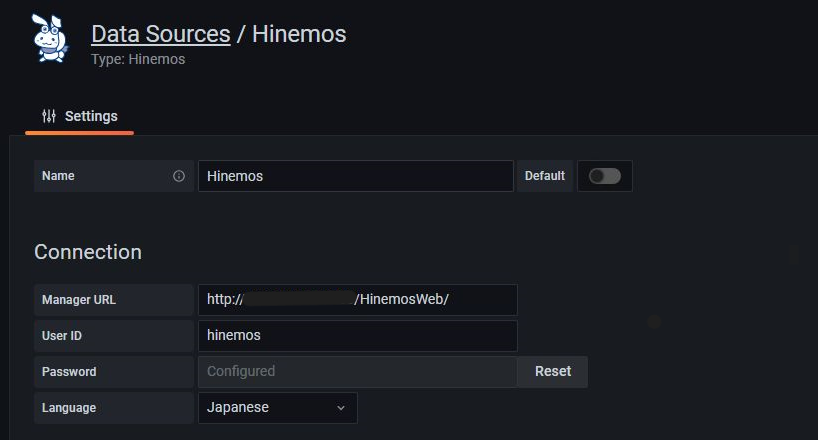The image size is (818, 440).
Task: Click the Connection section heading
Action: coord(88,252)
